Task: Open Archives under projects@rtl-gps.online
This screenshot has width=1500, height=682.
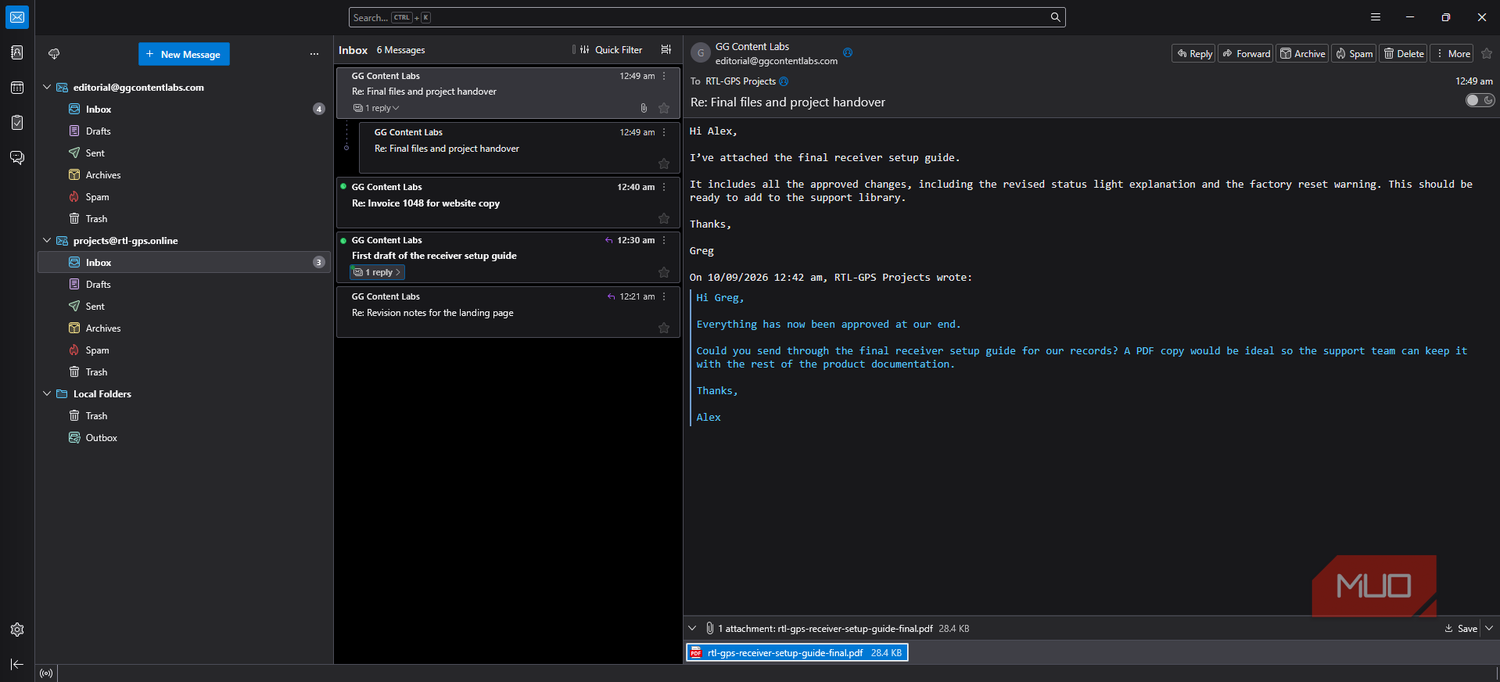Action: (x=184, y=328)
